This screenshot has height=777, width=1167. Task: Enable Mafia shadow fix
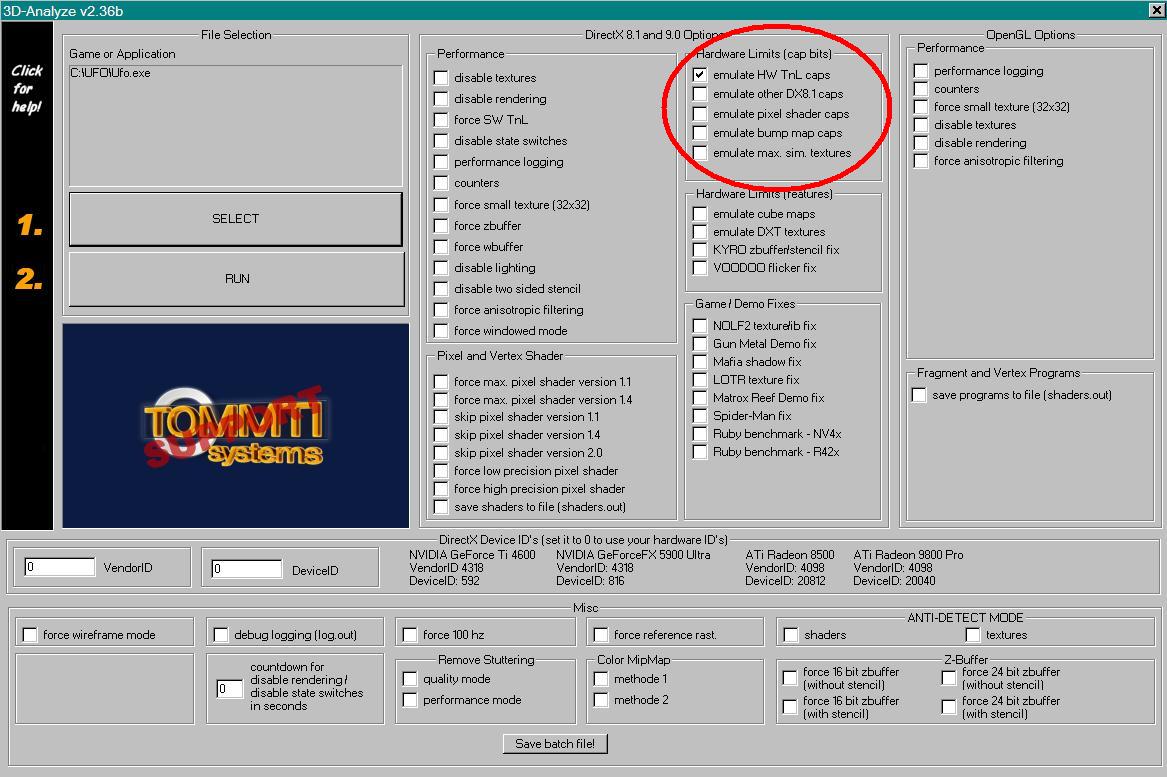pos(700,362)
